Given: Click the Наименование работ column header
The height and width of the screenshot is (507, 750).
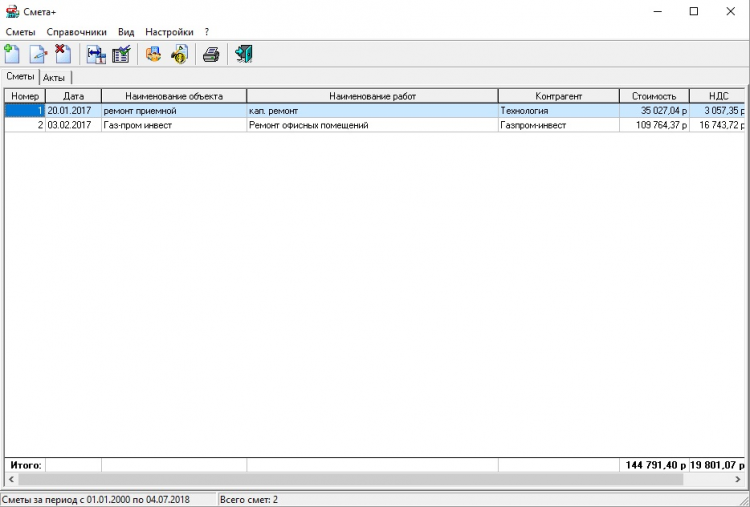Looking at the screenshot, I should pyautogui.click(x=373, y=96).
